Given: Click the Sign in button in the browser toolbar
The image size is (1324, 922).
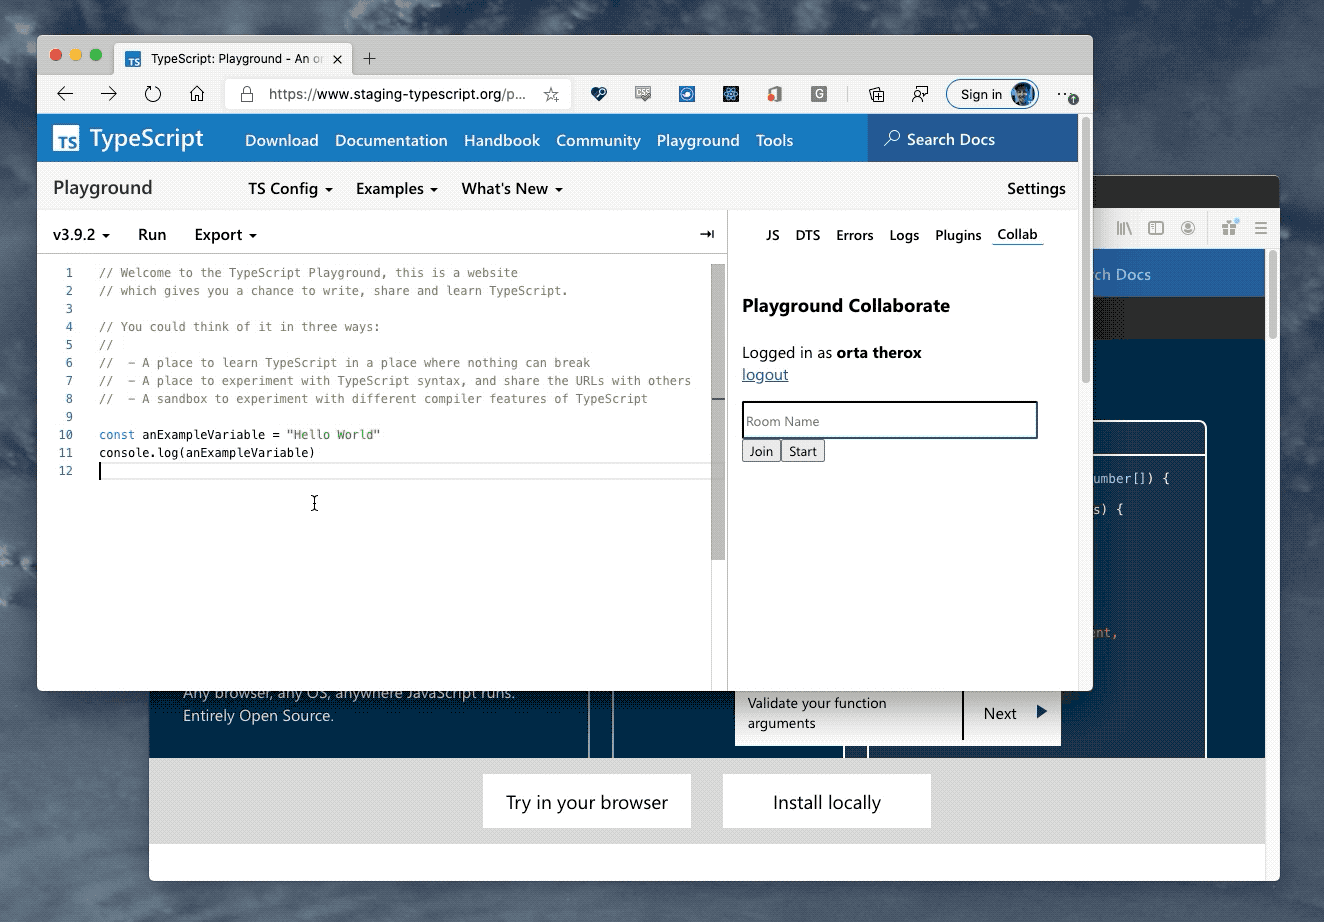Looking at the screenshot, I should [992, 94].
